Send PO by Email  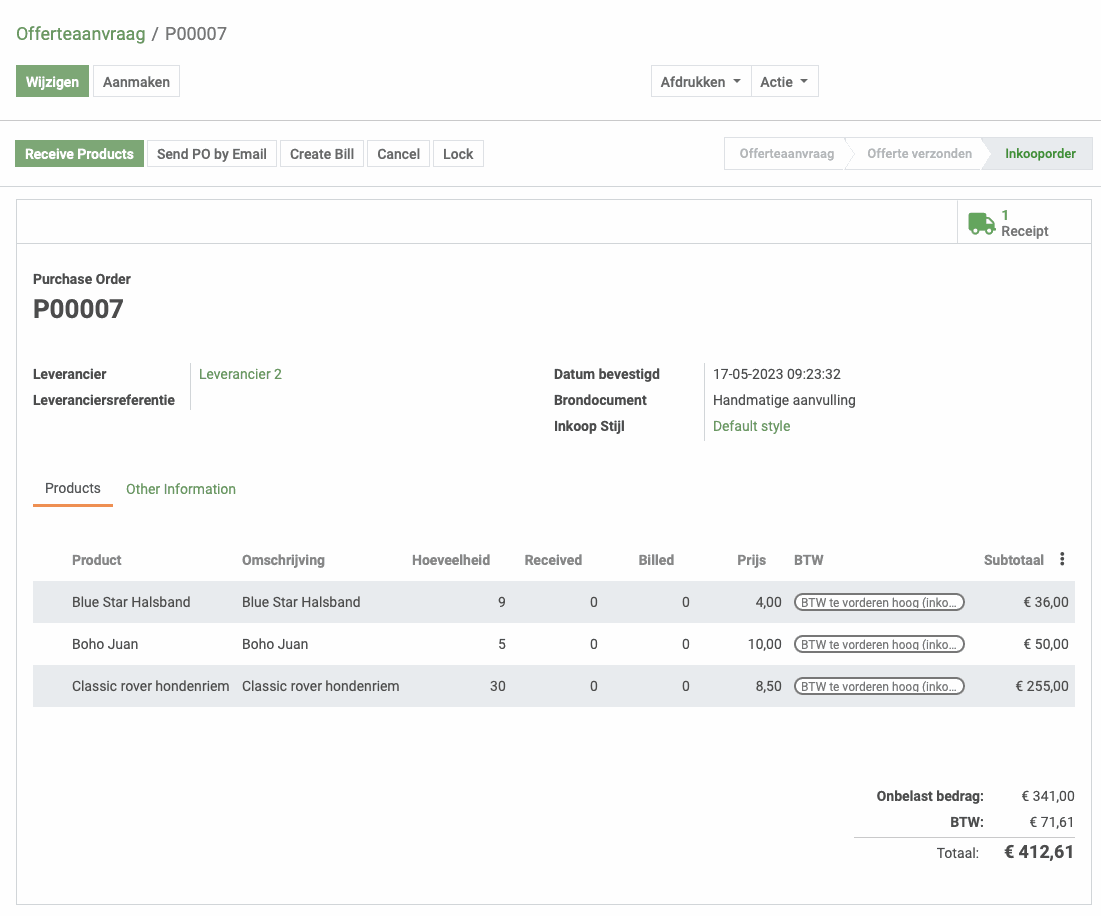tap(211, 154)
